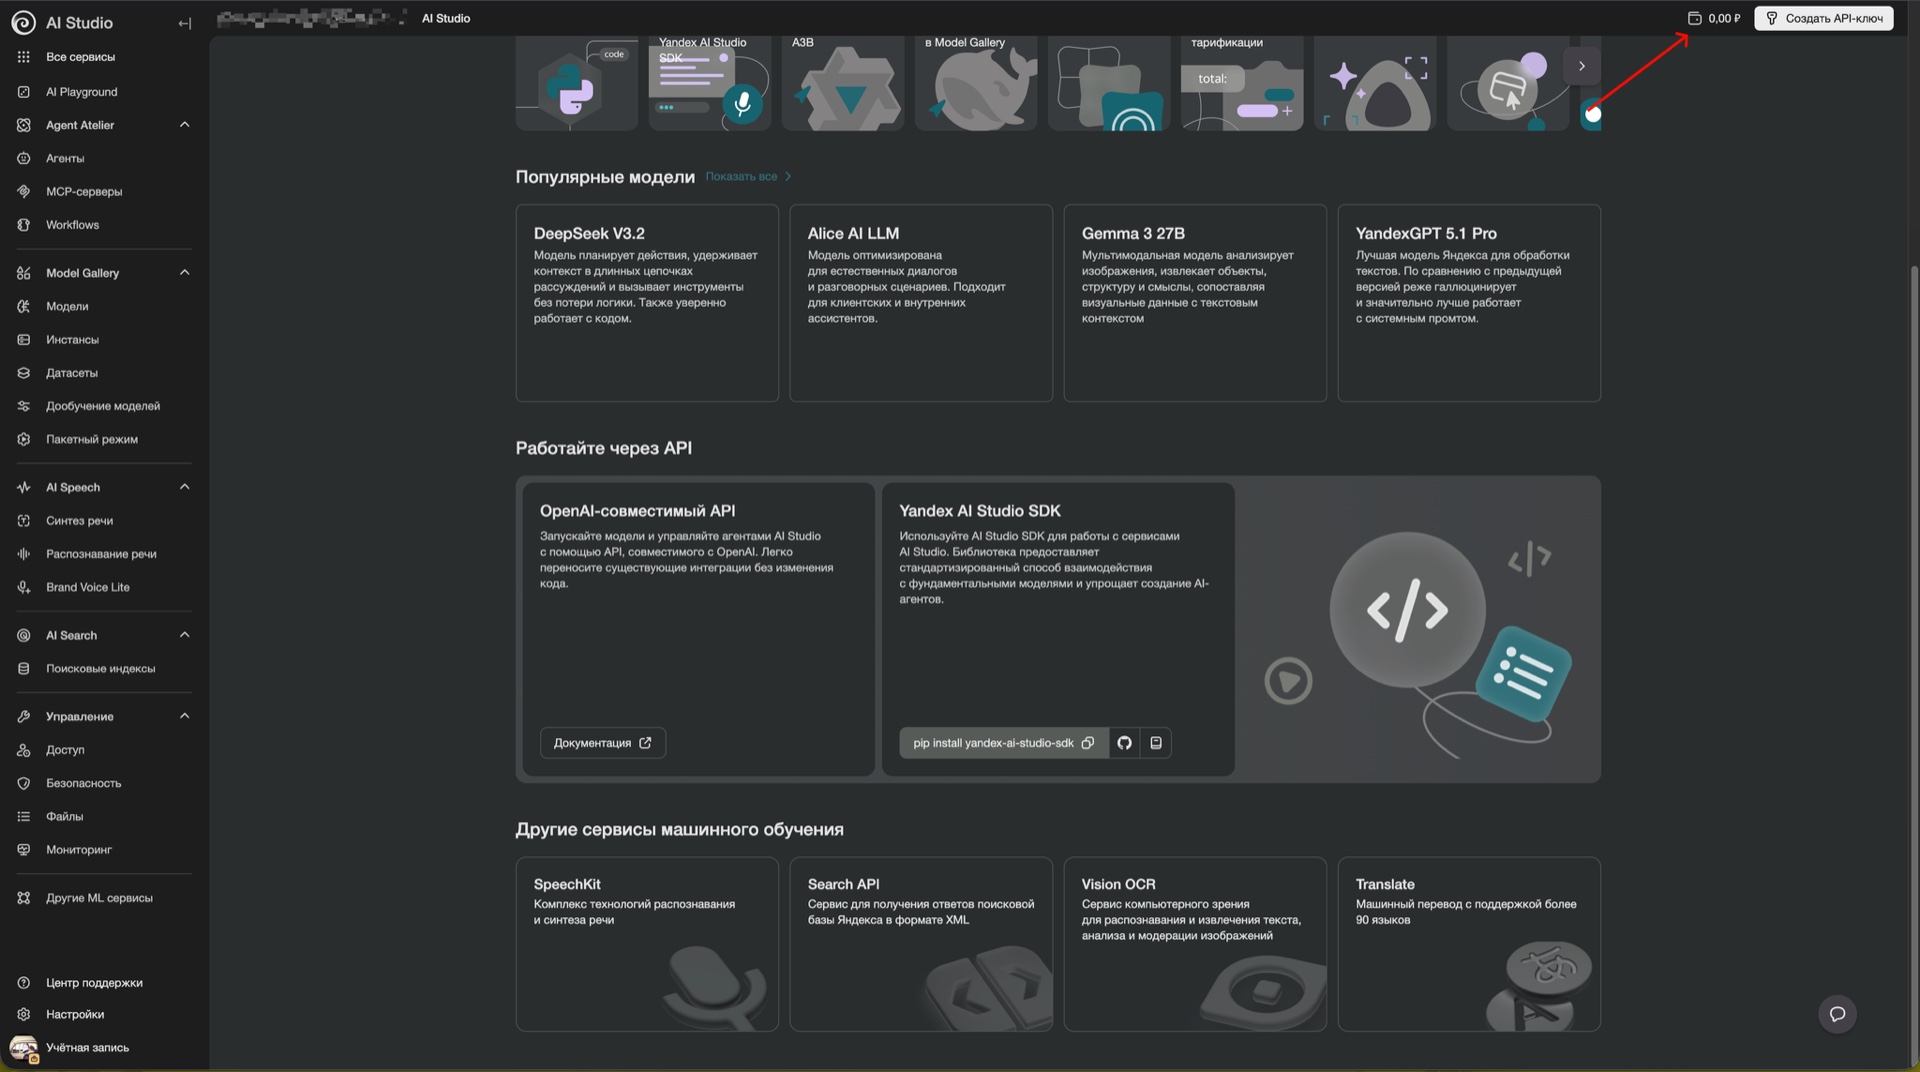Open the support chat bubble icon
Screen dimensions: 1920x1072
1837,1014
